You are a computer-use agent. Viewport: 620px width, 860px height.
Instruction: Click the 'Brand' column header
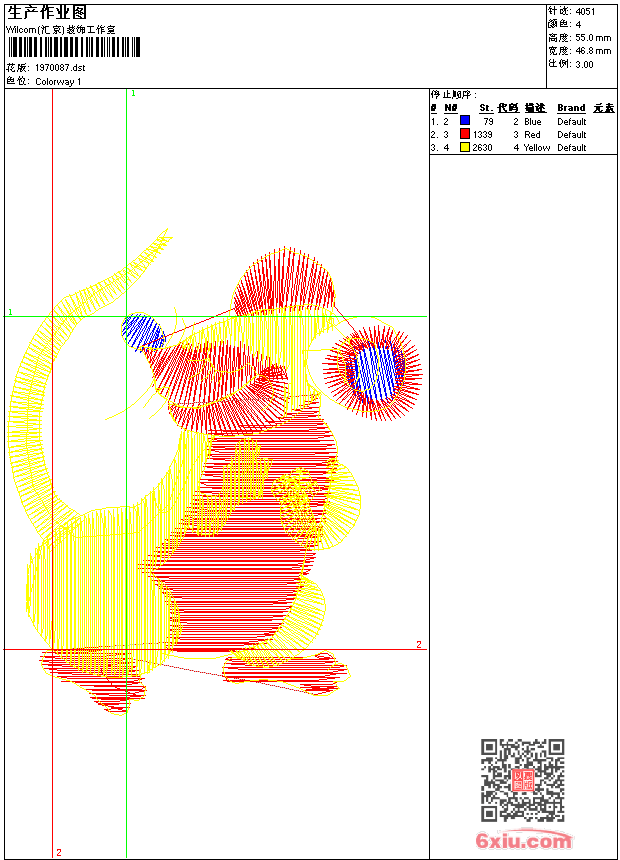[571, 108]
